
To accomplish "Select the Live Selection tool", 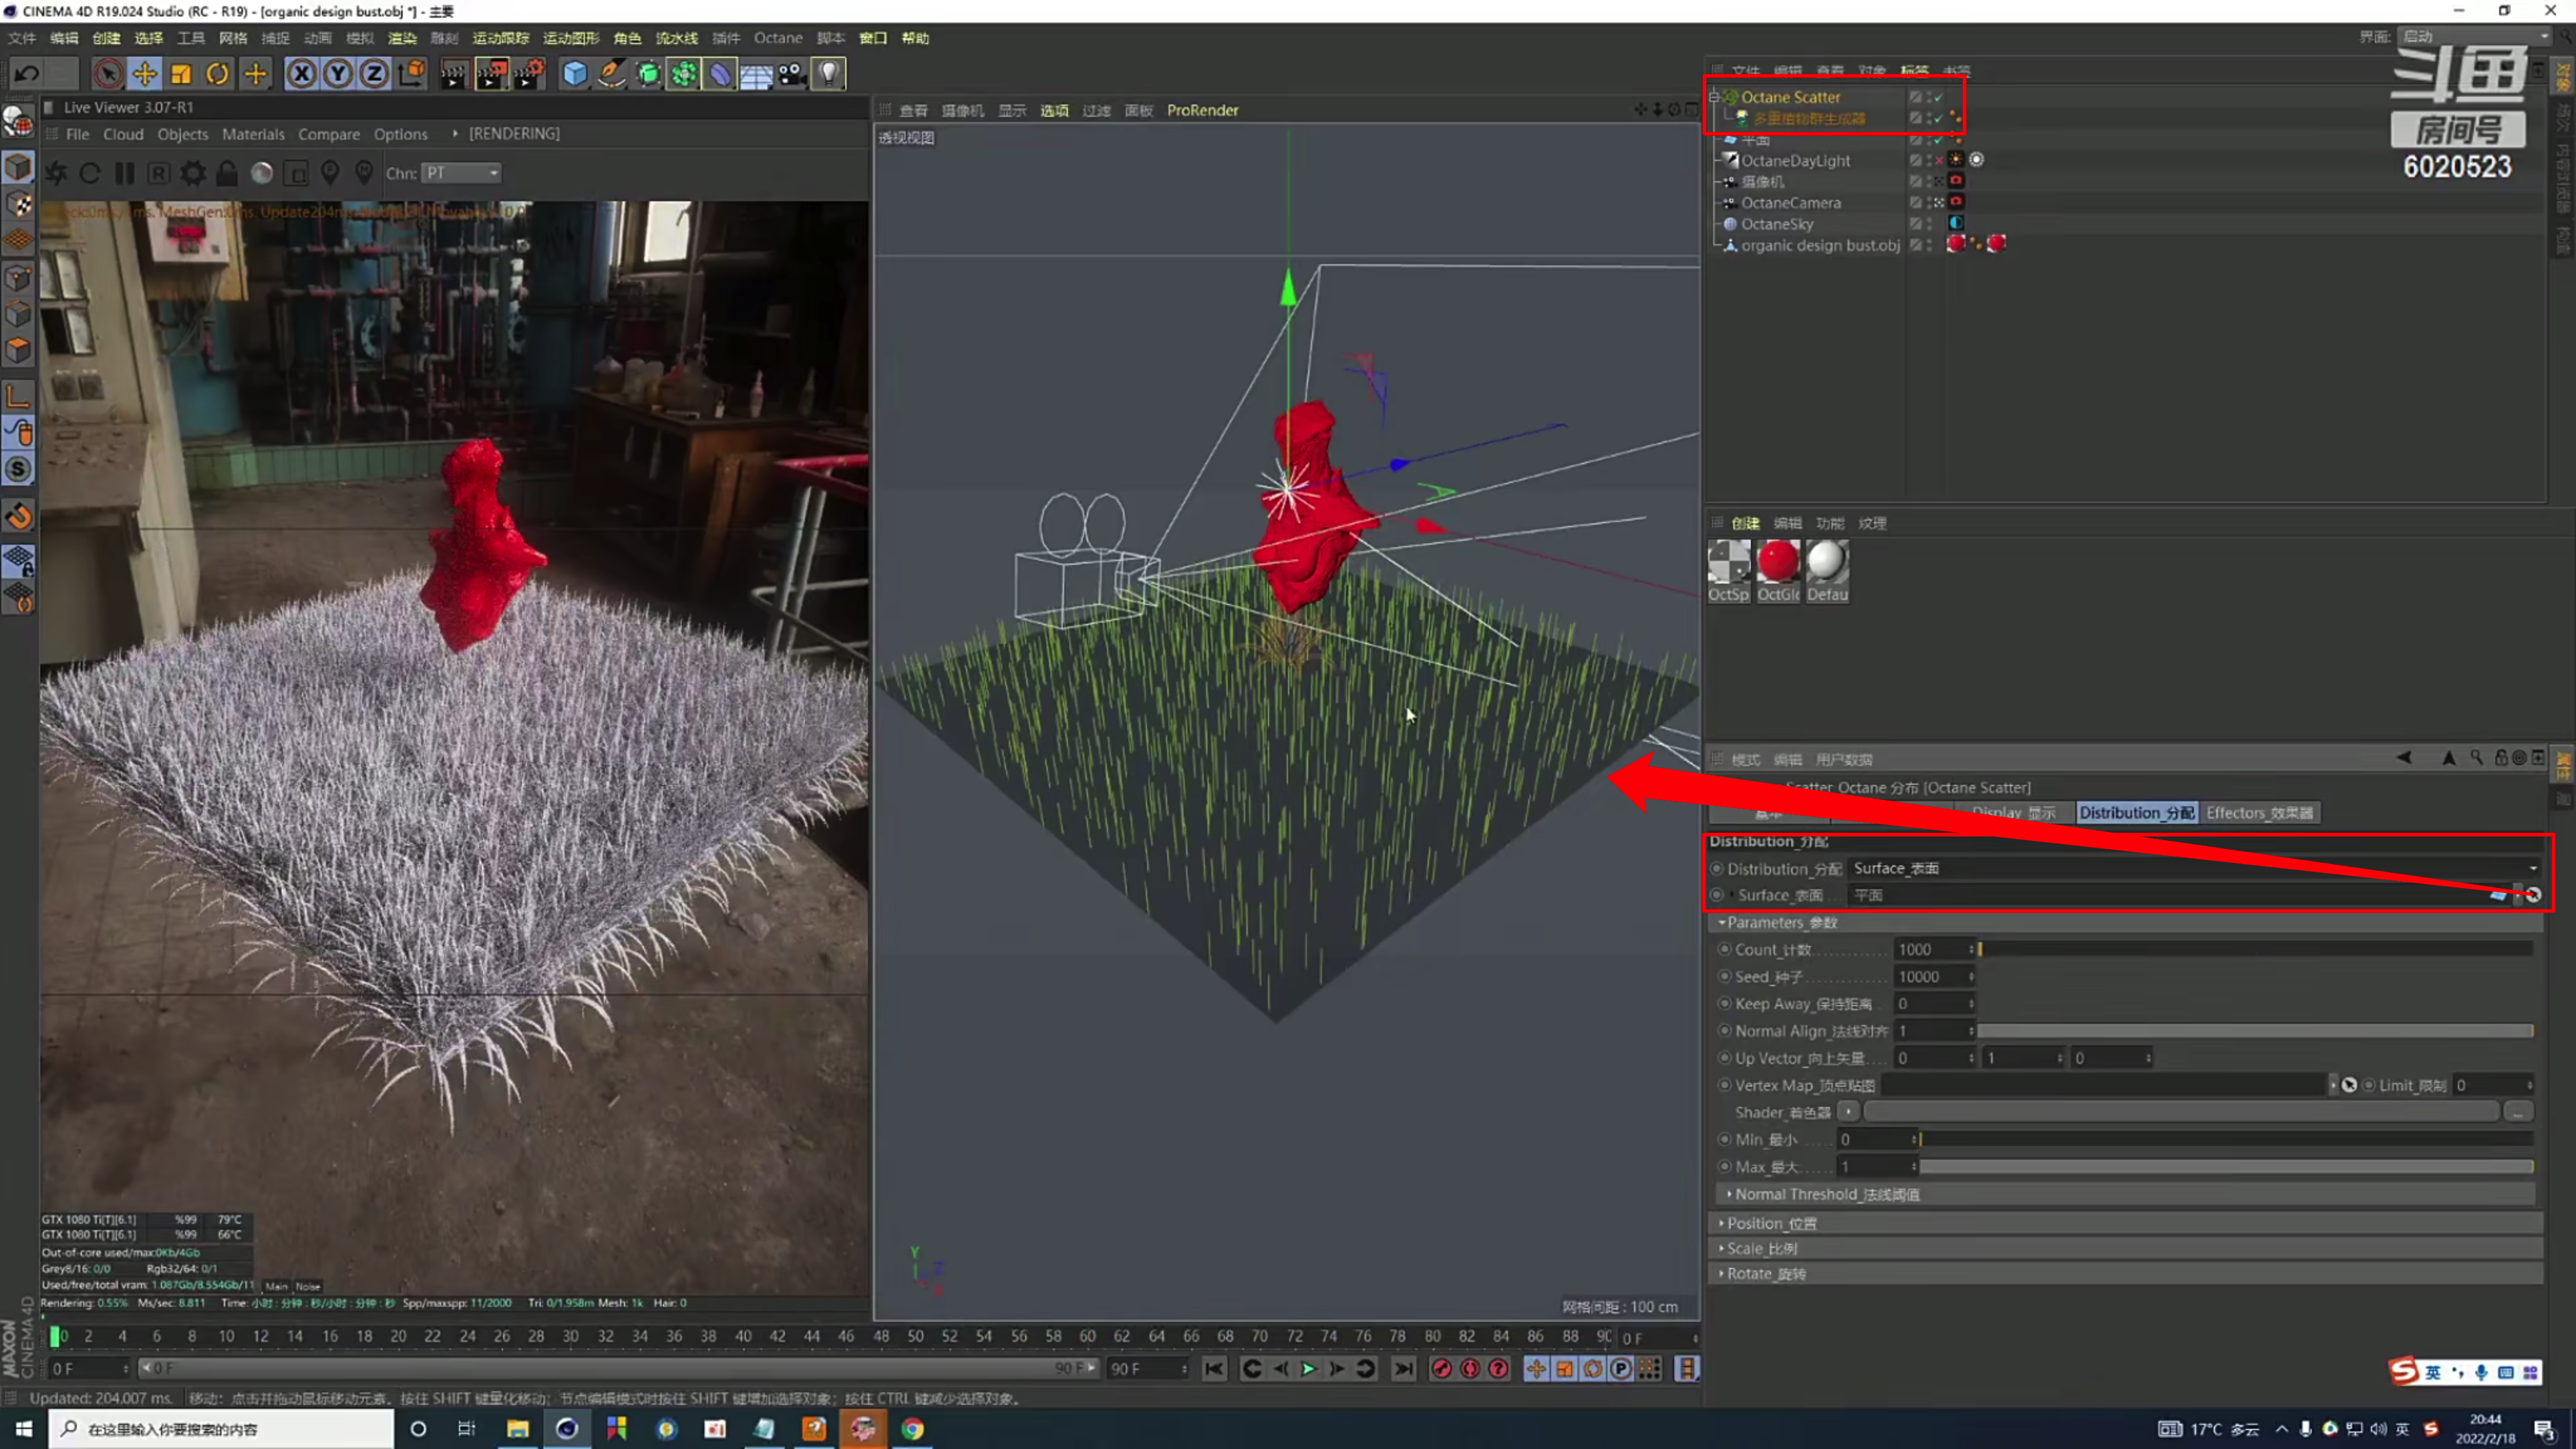I will (108, 74).
